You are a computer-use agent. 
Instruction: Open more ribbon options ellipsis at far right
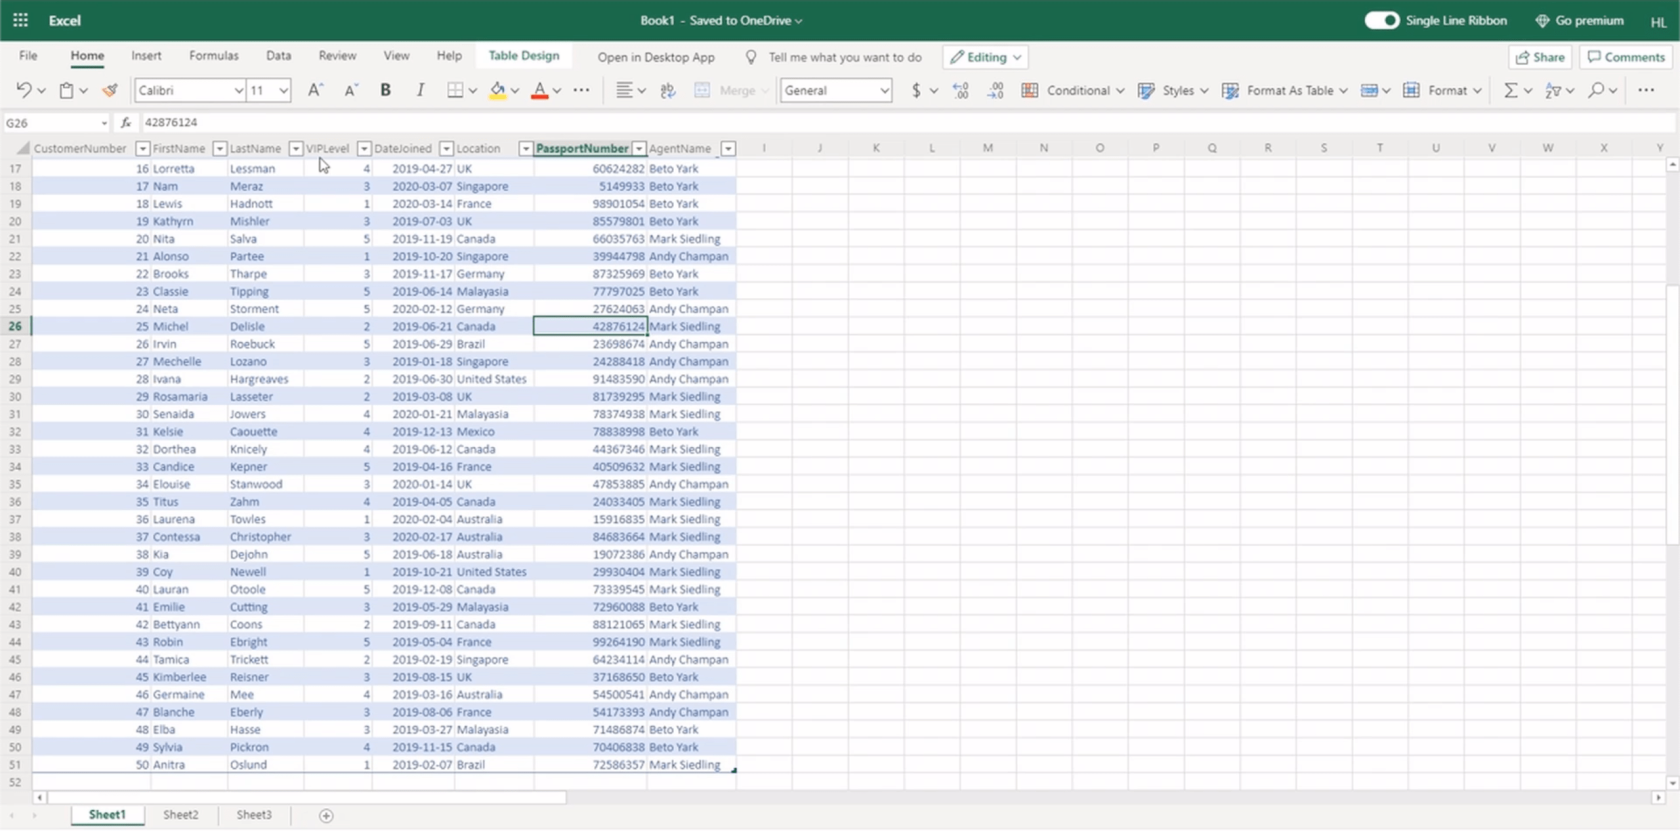[1646, 90]
